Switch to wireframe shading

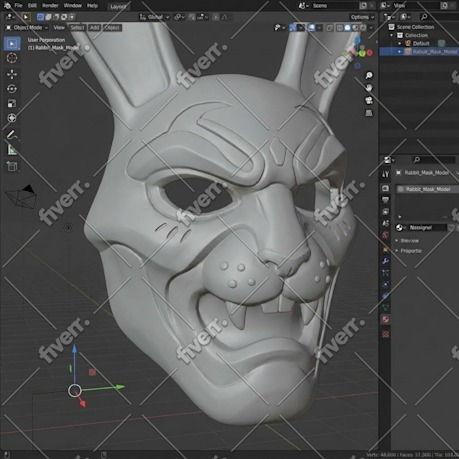coord(340,28)
